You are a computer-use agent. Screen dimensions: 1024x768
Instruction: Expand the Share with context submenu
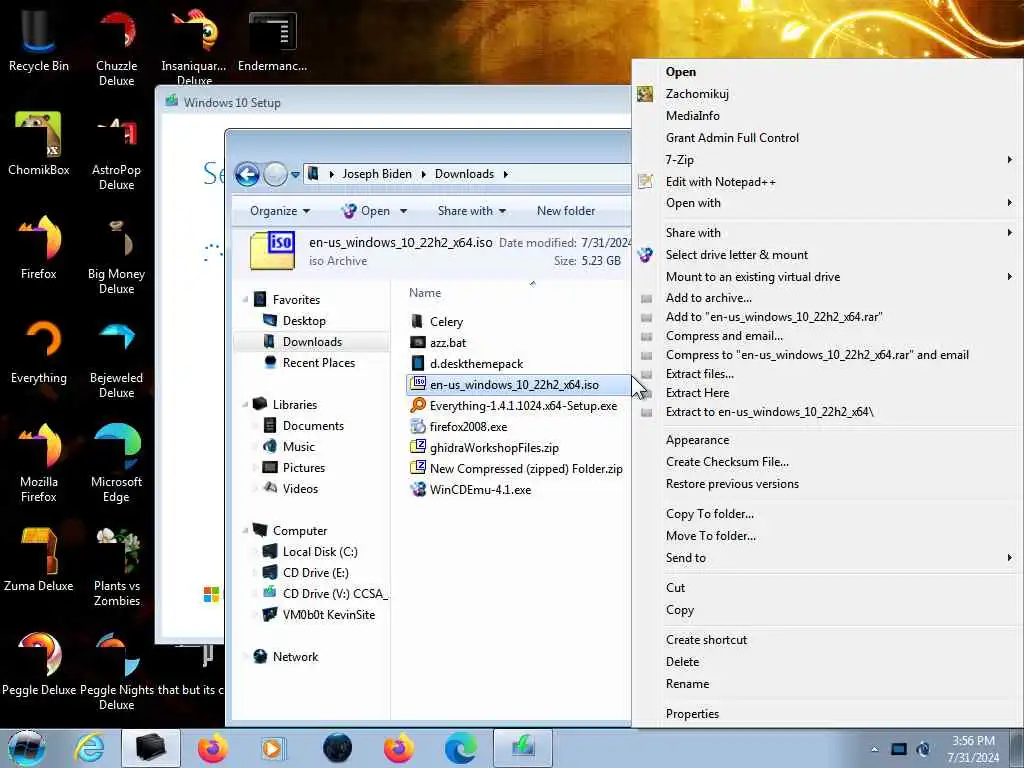(x=827, y=233)
